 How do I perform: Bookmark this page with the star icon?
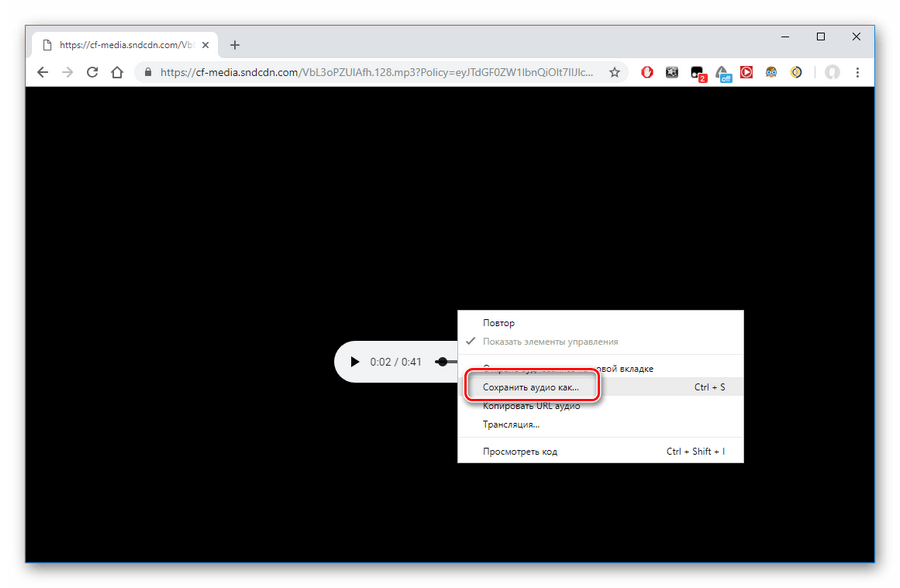pos(614,73)
